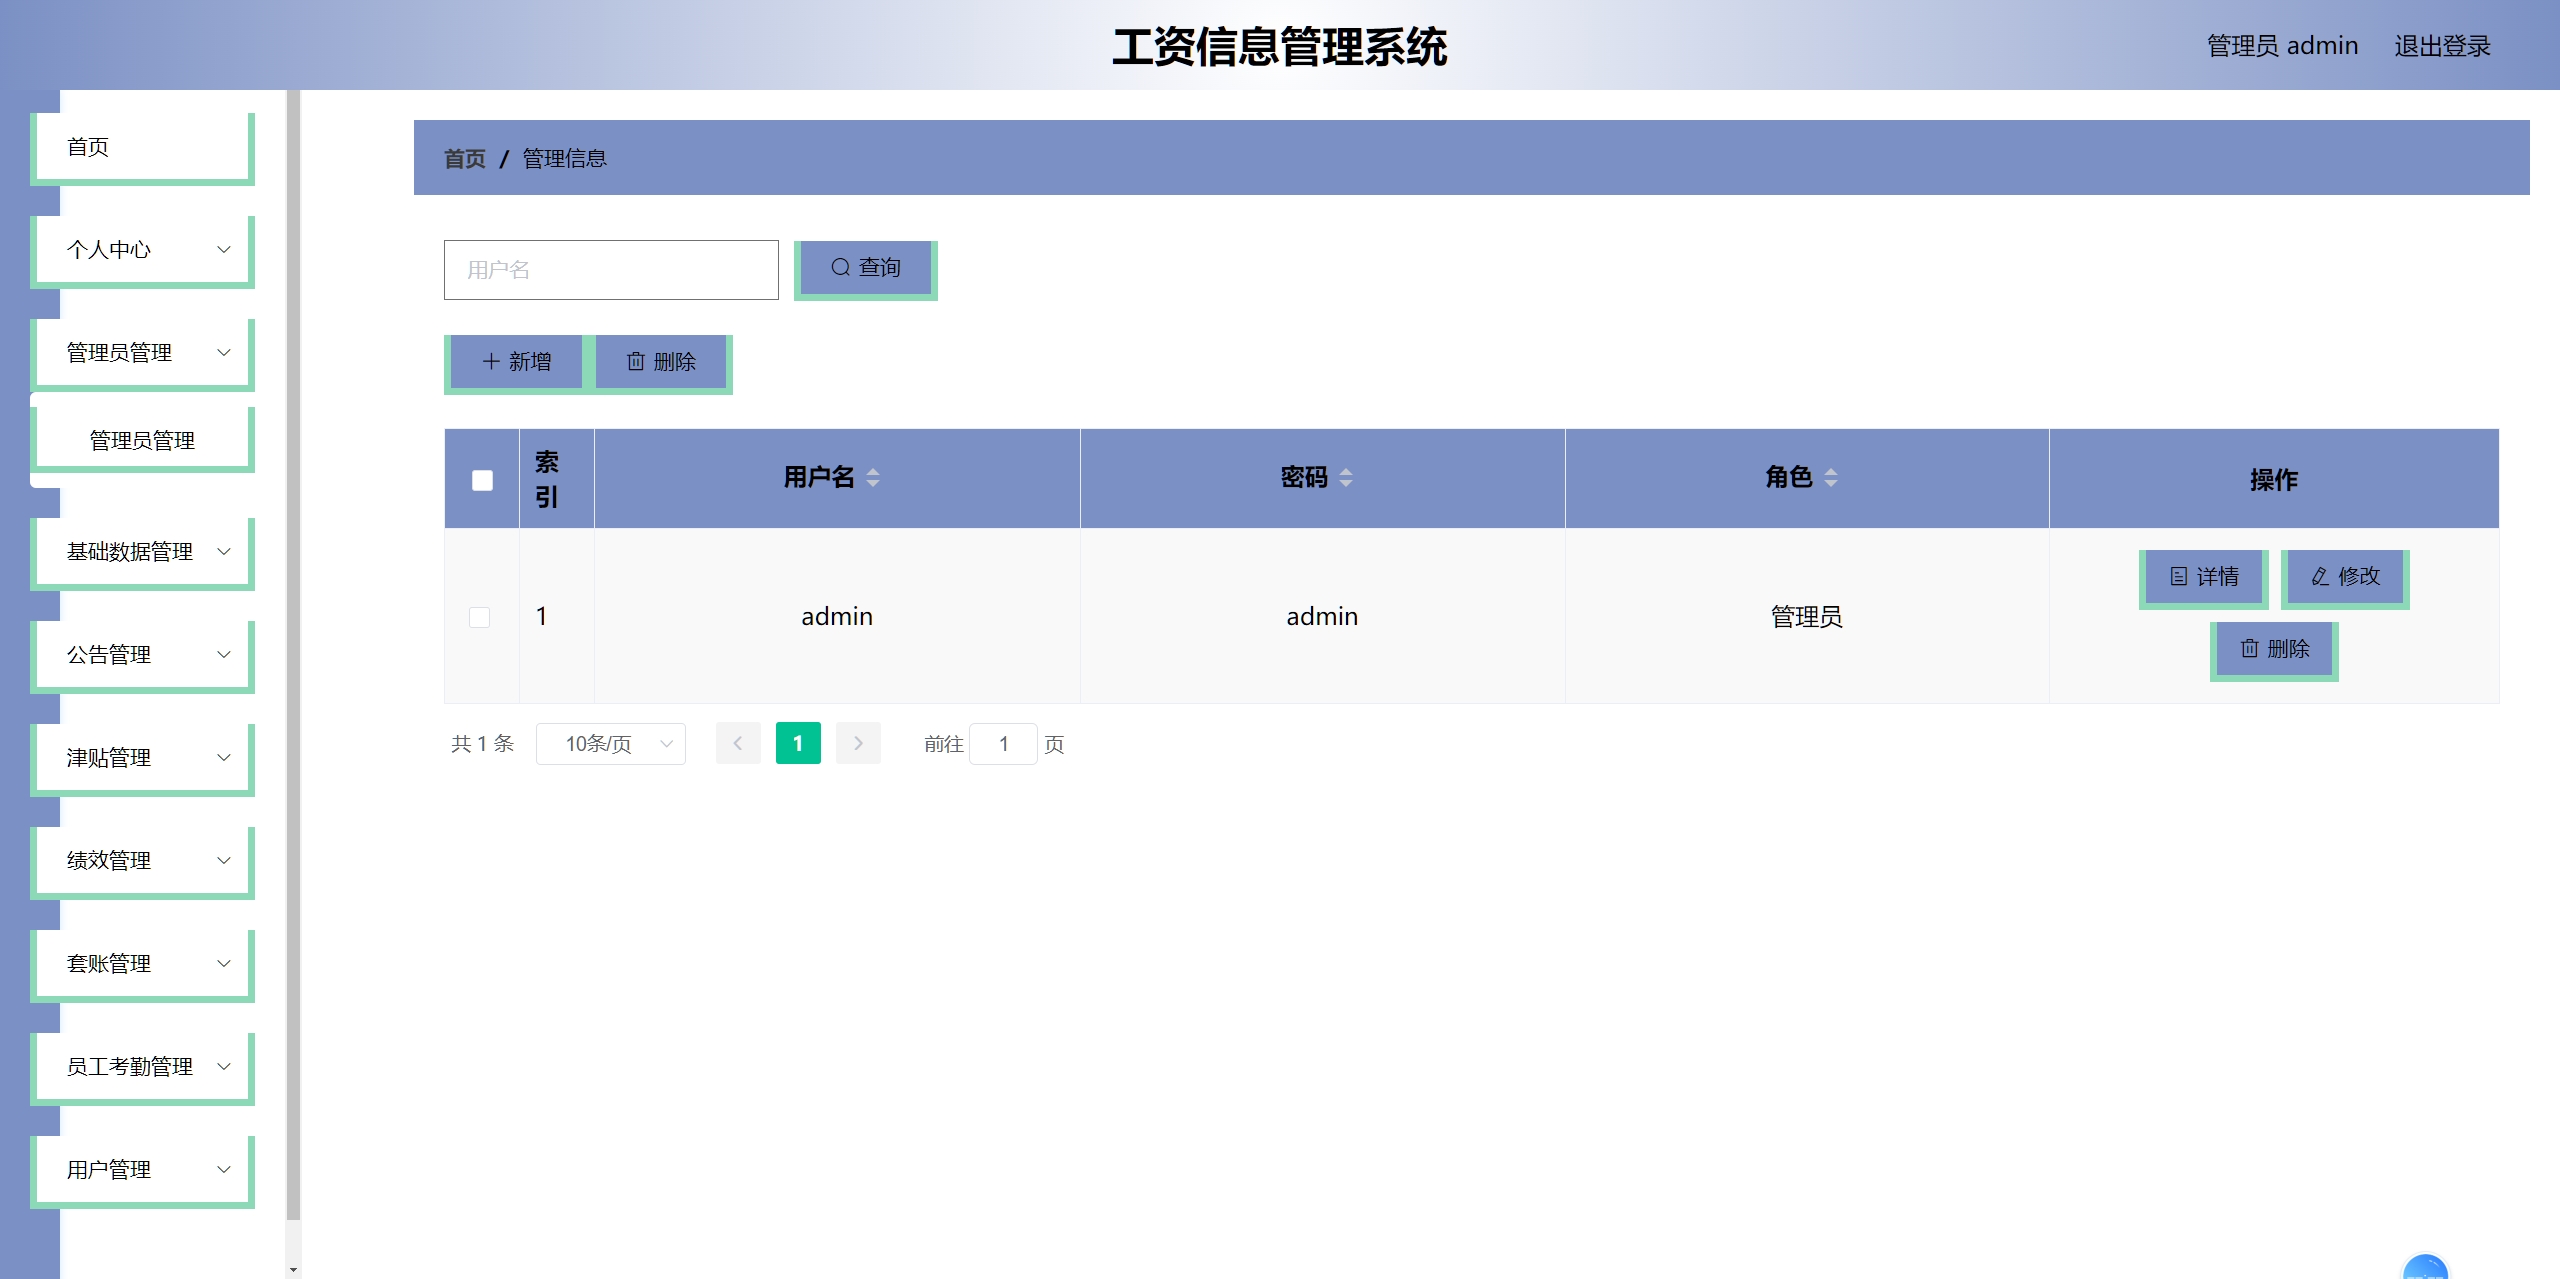Click the 新增 add button
The width and height of the screenshot is (2560, 1279).
pos(516,363)
